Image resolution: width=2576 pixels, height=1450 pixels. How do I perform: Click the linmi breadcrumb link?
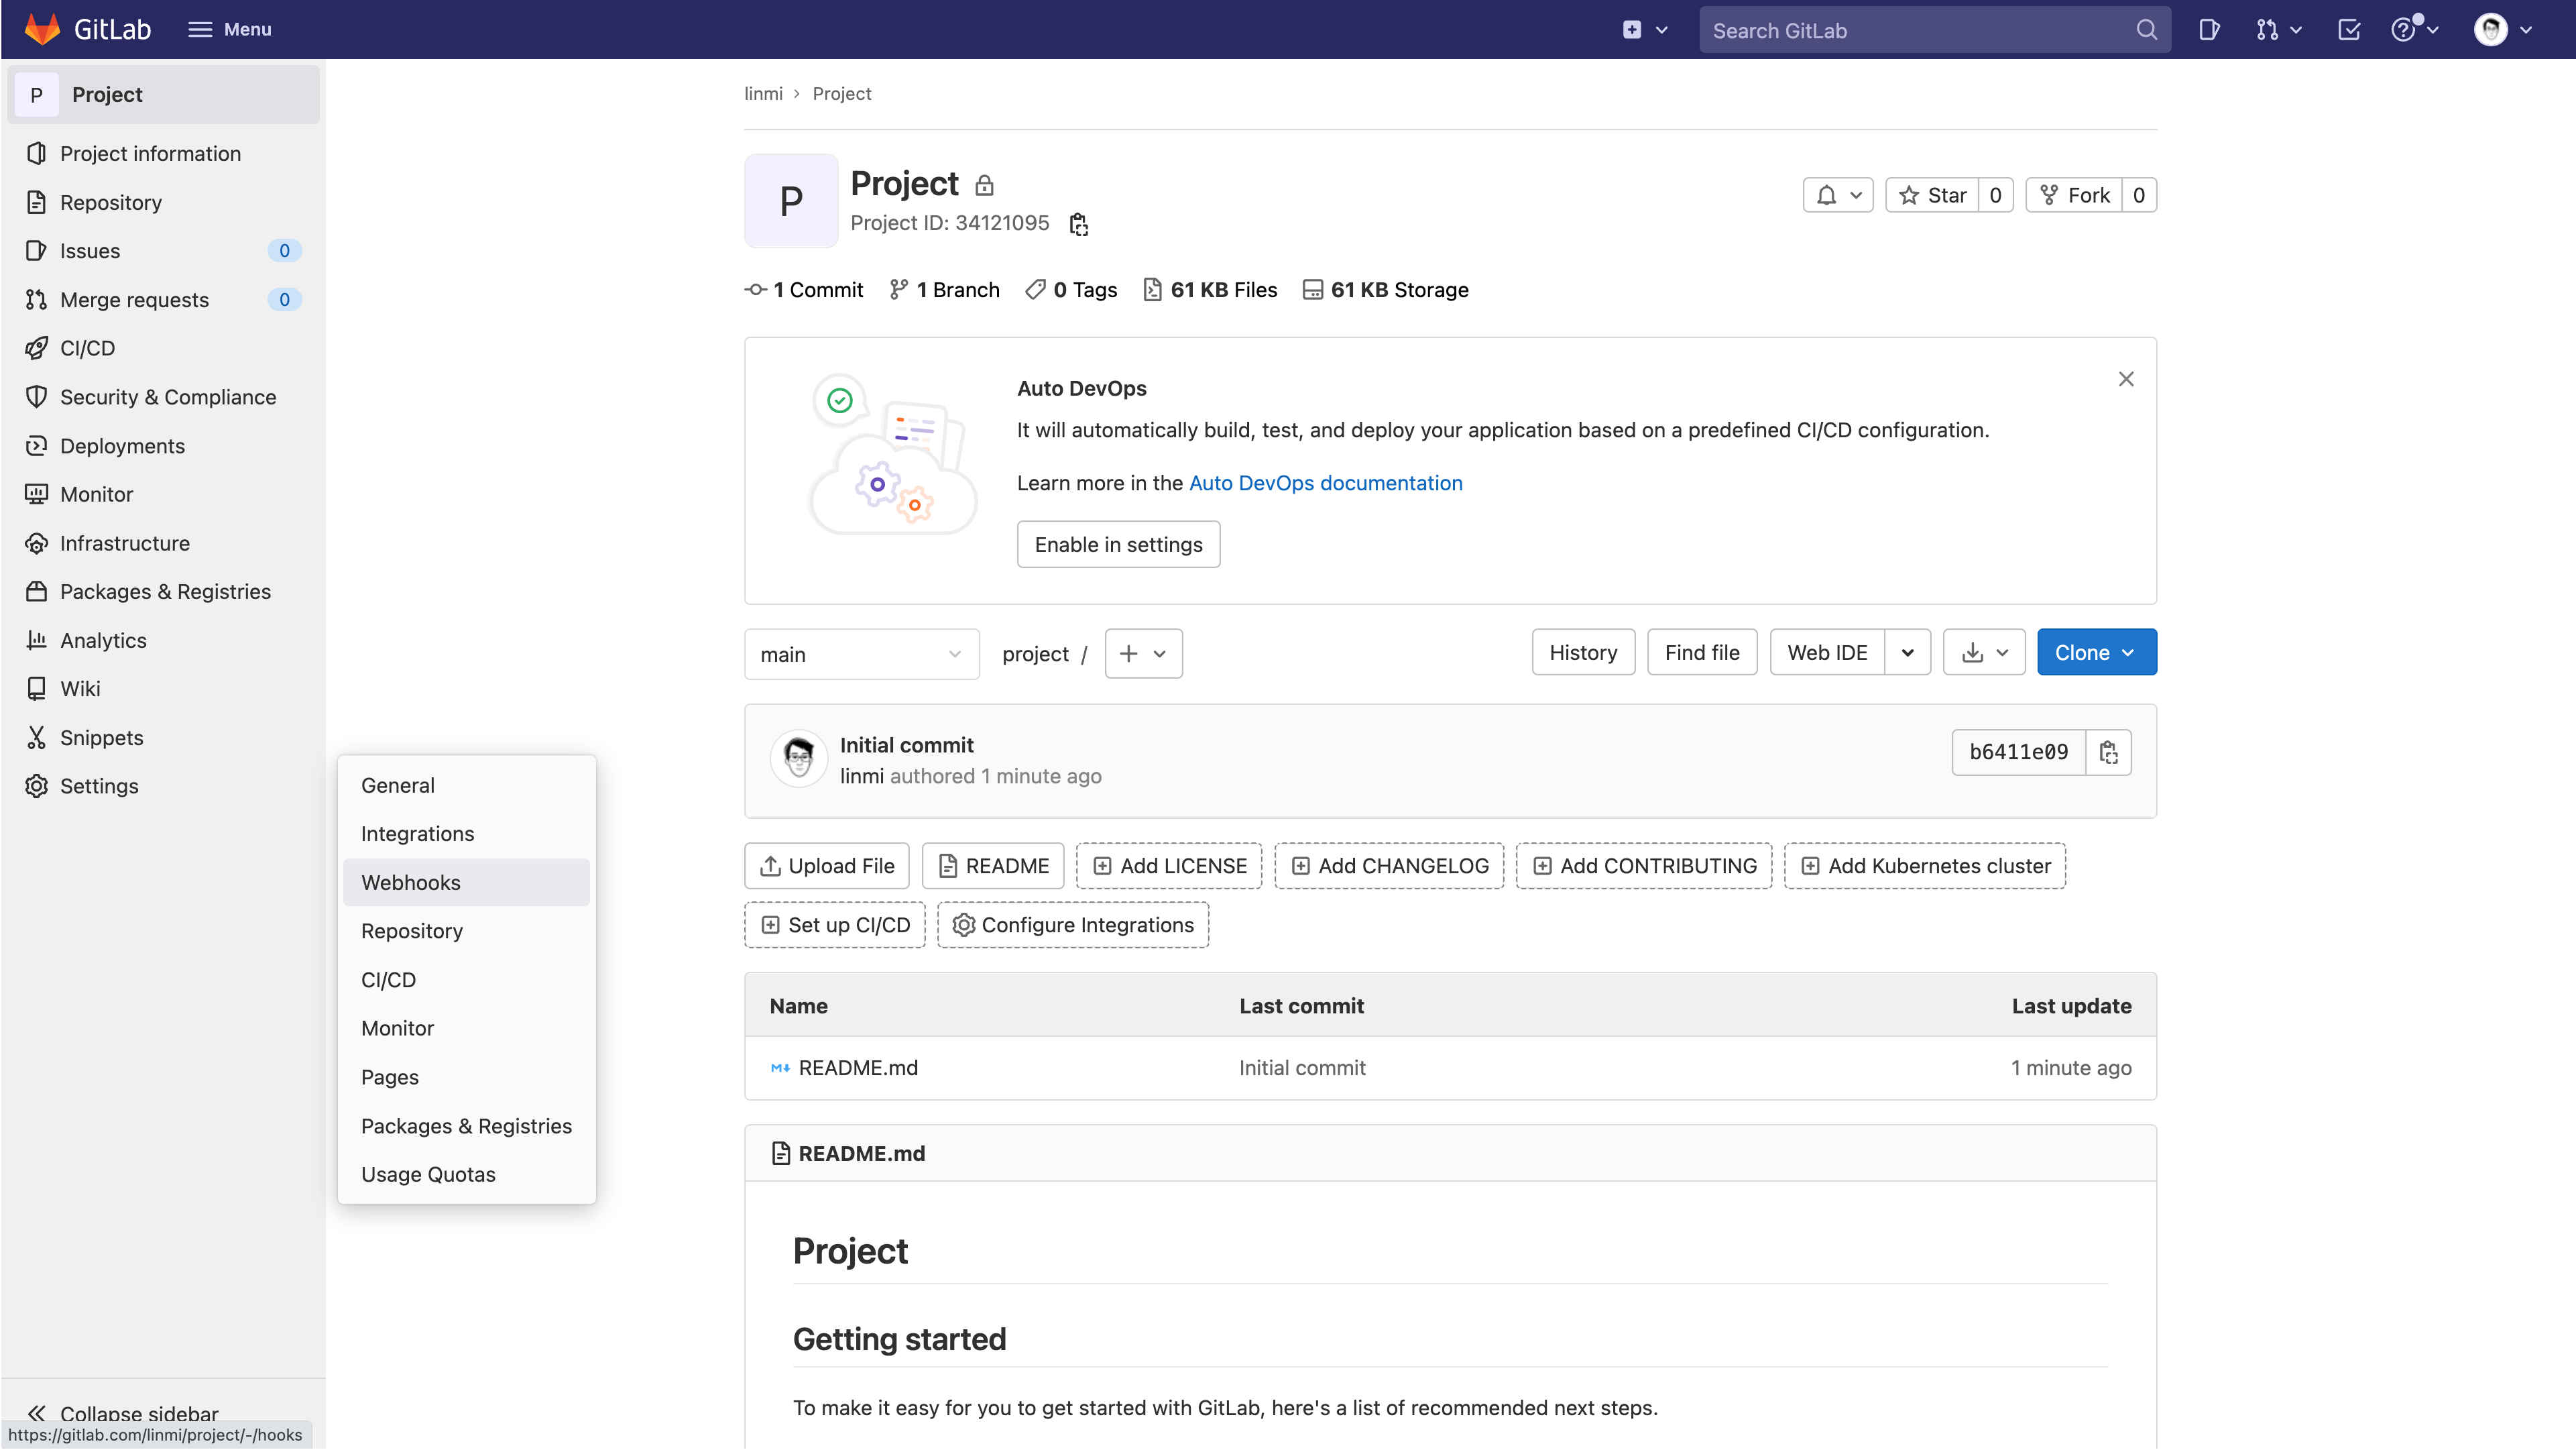[763, 93]
